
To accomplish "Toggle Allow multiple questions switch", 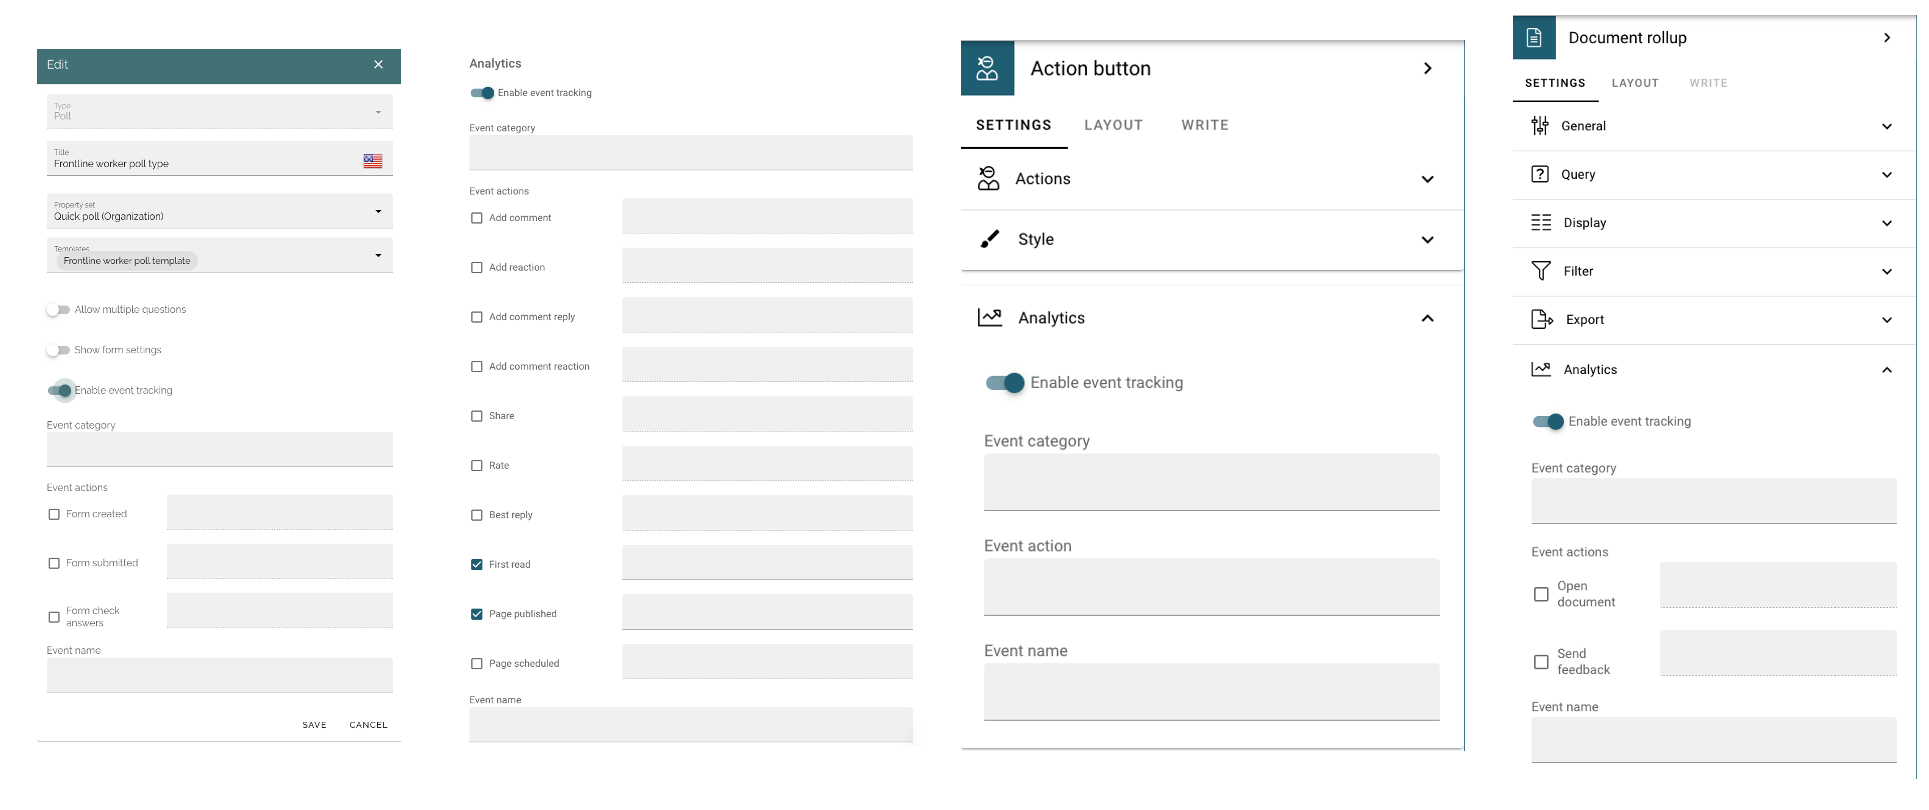I will pos(58,310).
